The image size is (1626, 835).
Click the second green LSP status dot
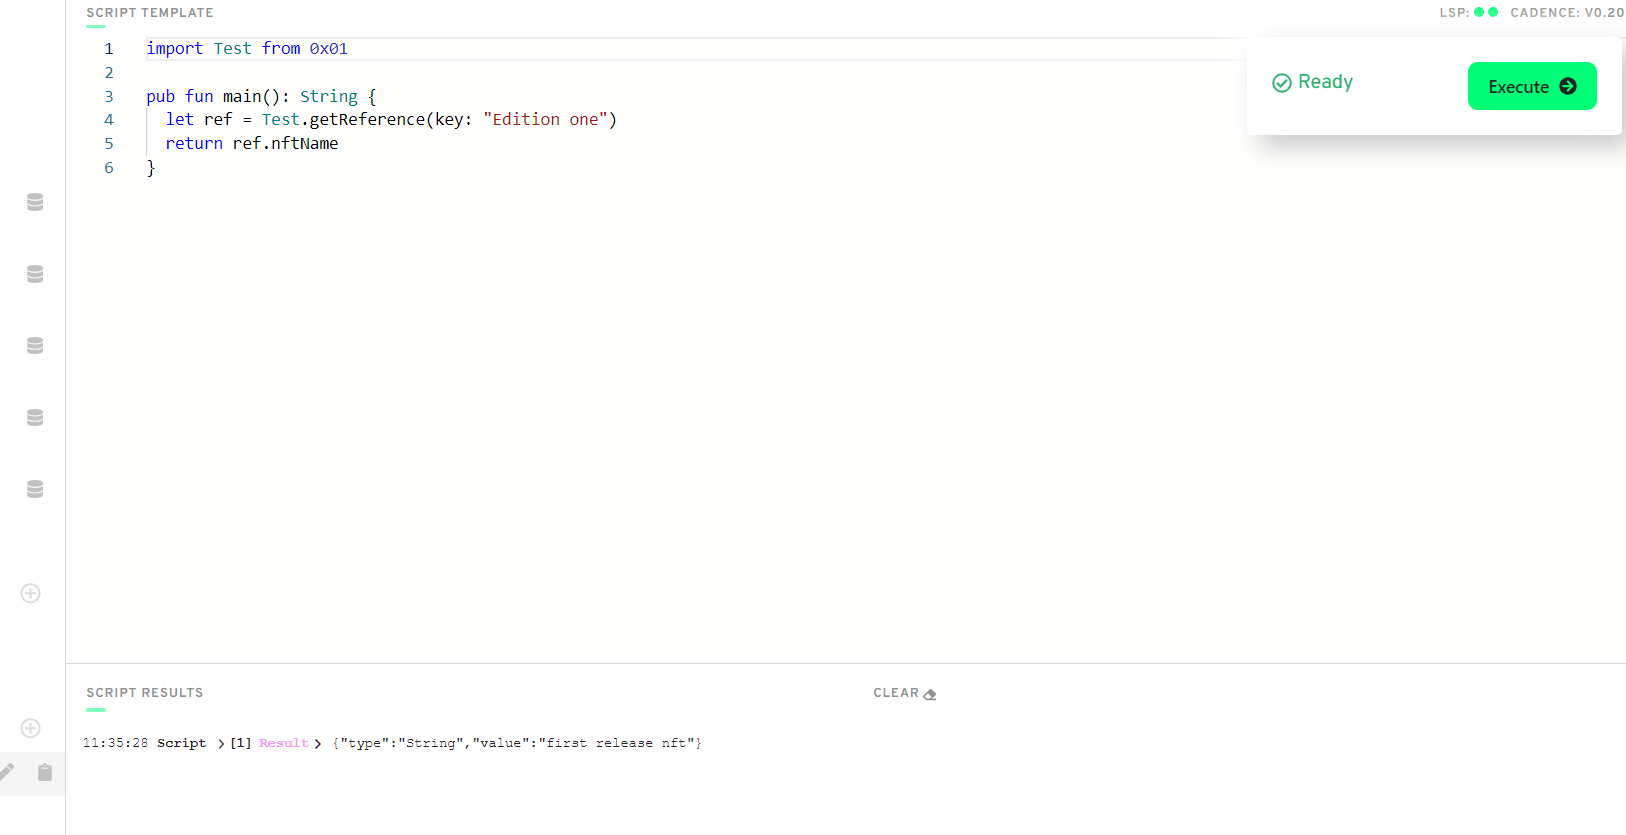[x=1493, y=12]
